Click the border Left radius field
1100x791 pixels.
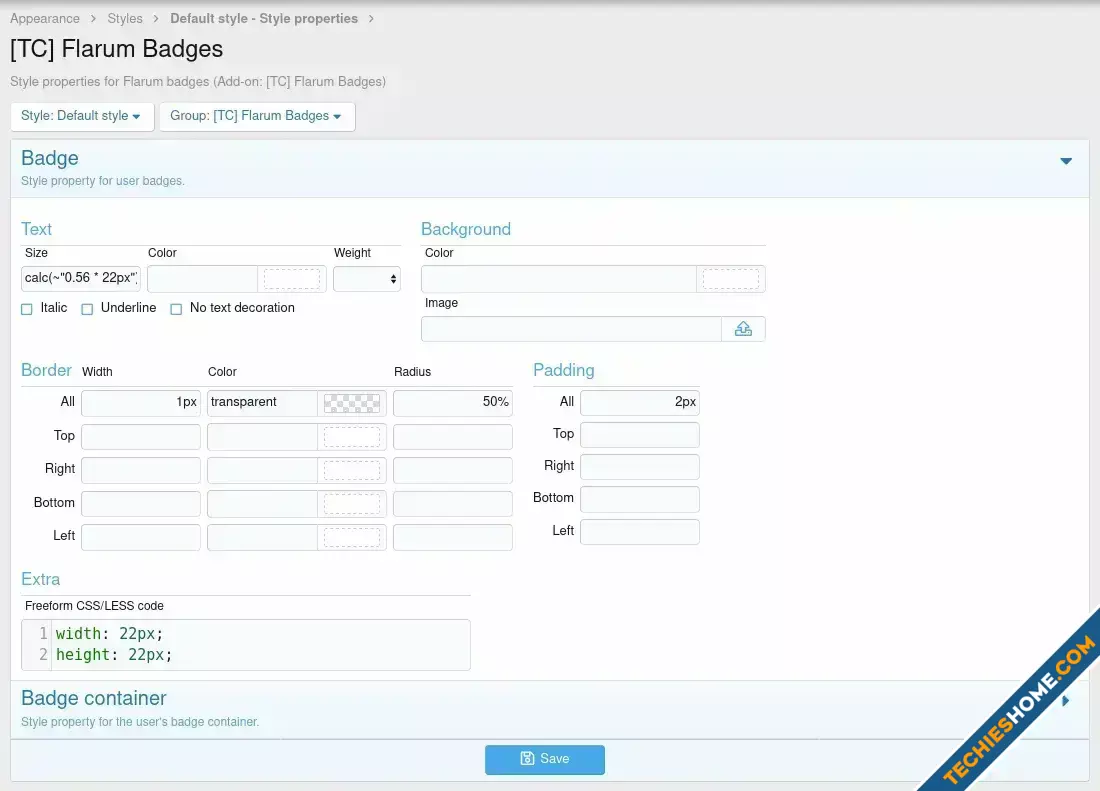(452, 537)
